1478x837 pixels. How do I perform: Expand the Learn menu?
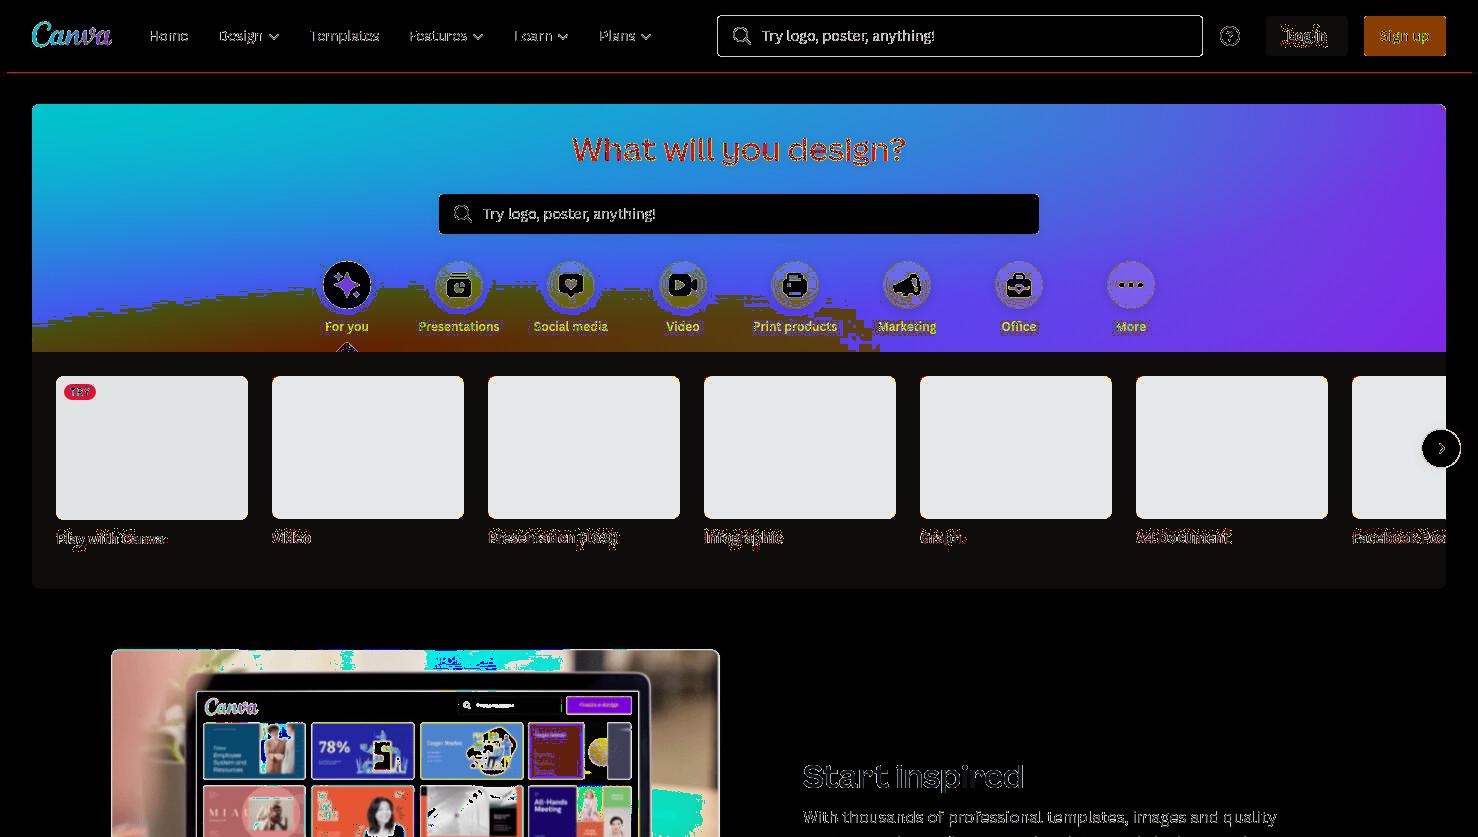pos(541,36)
